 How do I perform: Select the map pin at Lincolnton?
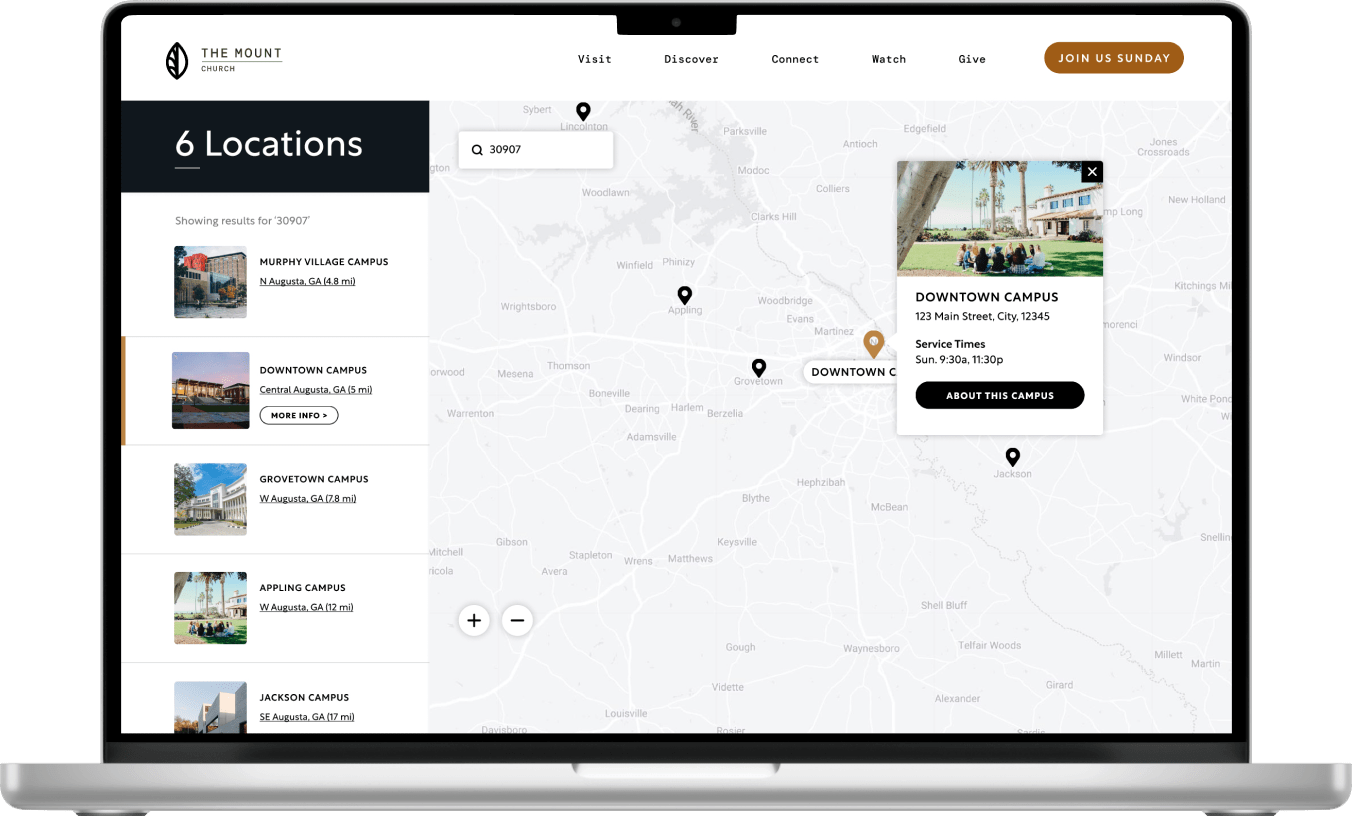tap(583, 111)
